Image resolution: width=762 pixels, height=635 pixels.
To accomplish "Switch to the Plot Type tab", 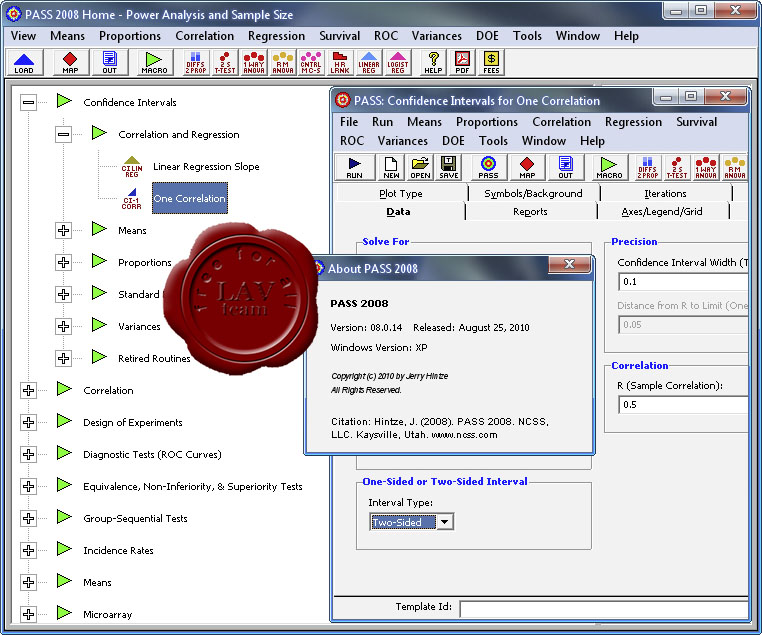I will pyautogui.click(x=400, y=193).
